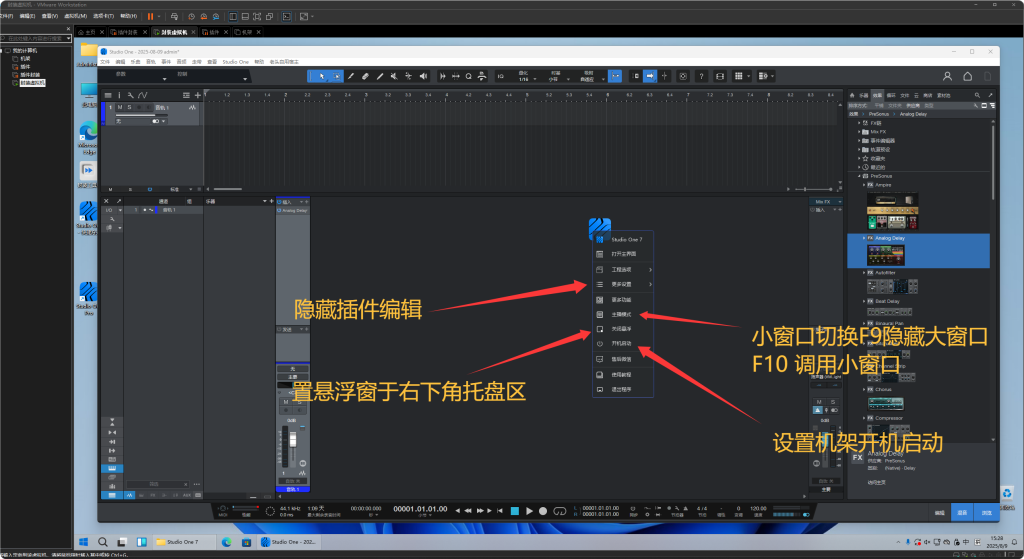The image size is (1024, 559).
Task: Click the blue Stop button in transport
Action: click(x=515, y=511)
